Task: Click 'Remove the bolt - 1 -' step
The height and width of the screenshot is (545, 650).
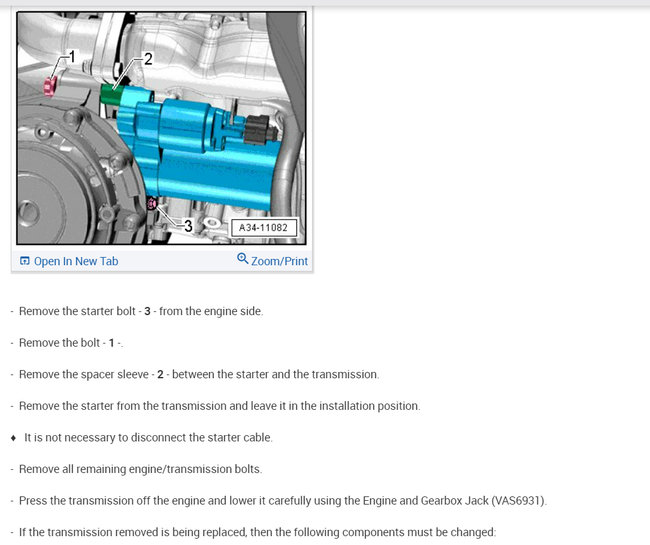Action: coord(71,343)
